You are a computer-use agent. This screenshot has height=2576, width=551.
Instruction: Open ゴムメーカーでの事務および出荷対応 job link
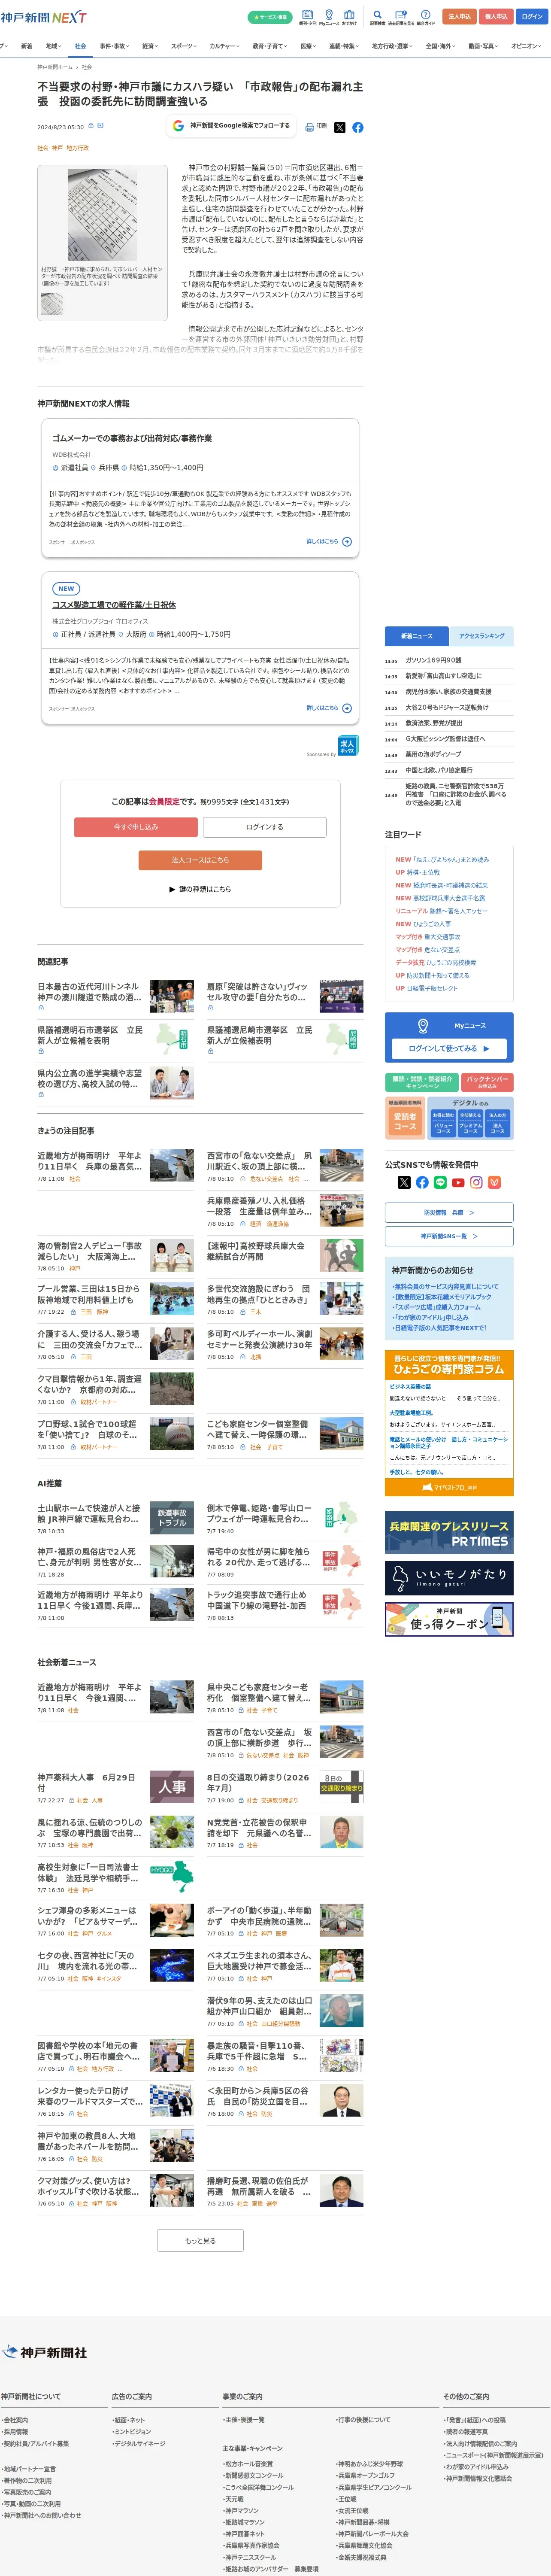[132, 438]
